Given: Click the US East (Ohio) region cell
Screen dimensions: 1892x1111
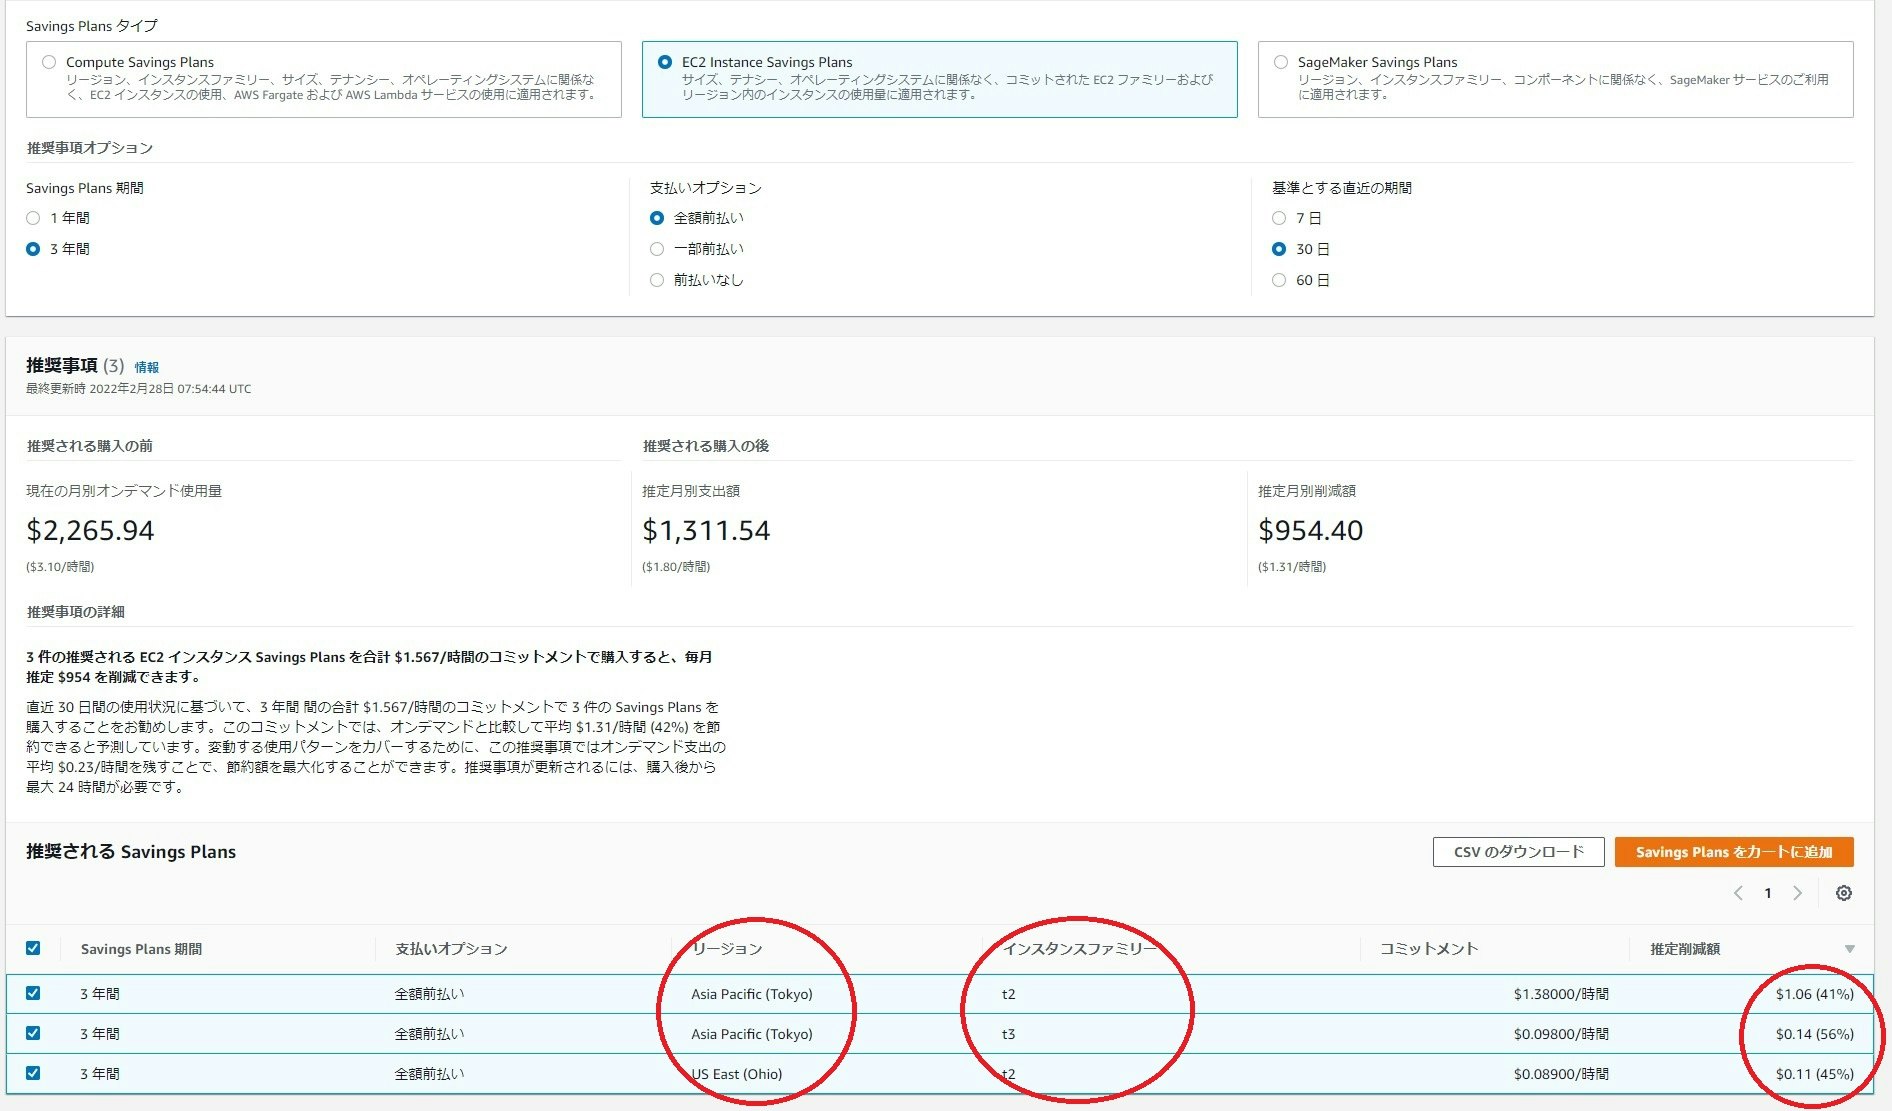Looking at the screenshot, I should click(737, 1074).
